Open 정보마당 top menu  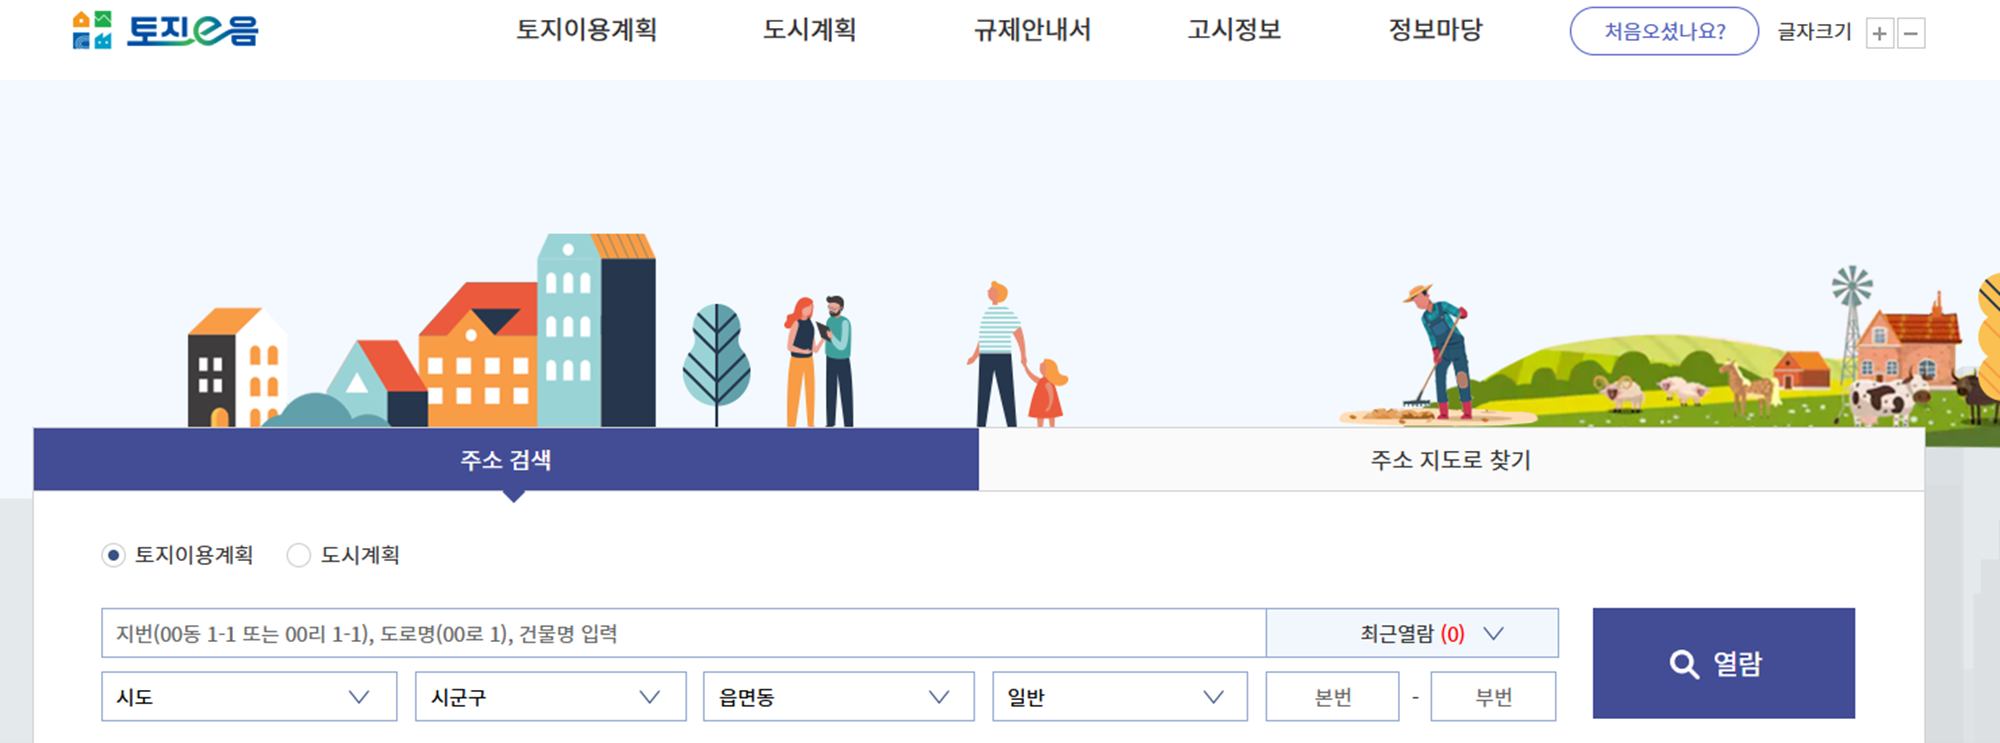(1435, 30)
